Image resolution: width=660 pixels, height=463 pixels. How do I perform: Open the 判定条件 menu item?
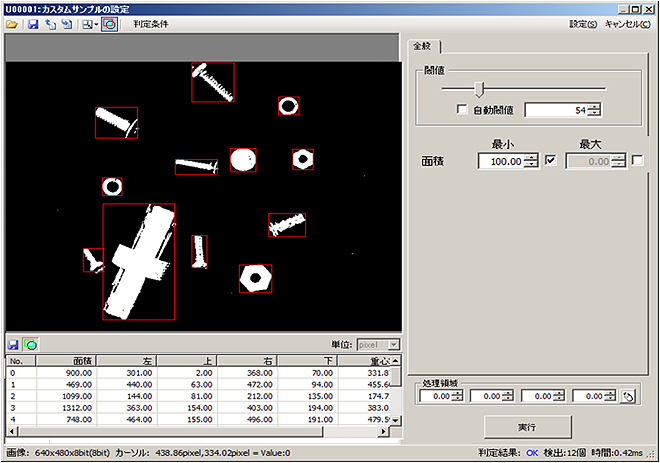click(x=151, y=23)
